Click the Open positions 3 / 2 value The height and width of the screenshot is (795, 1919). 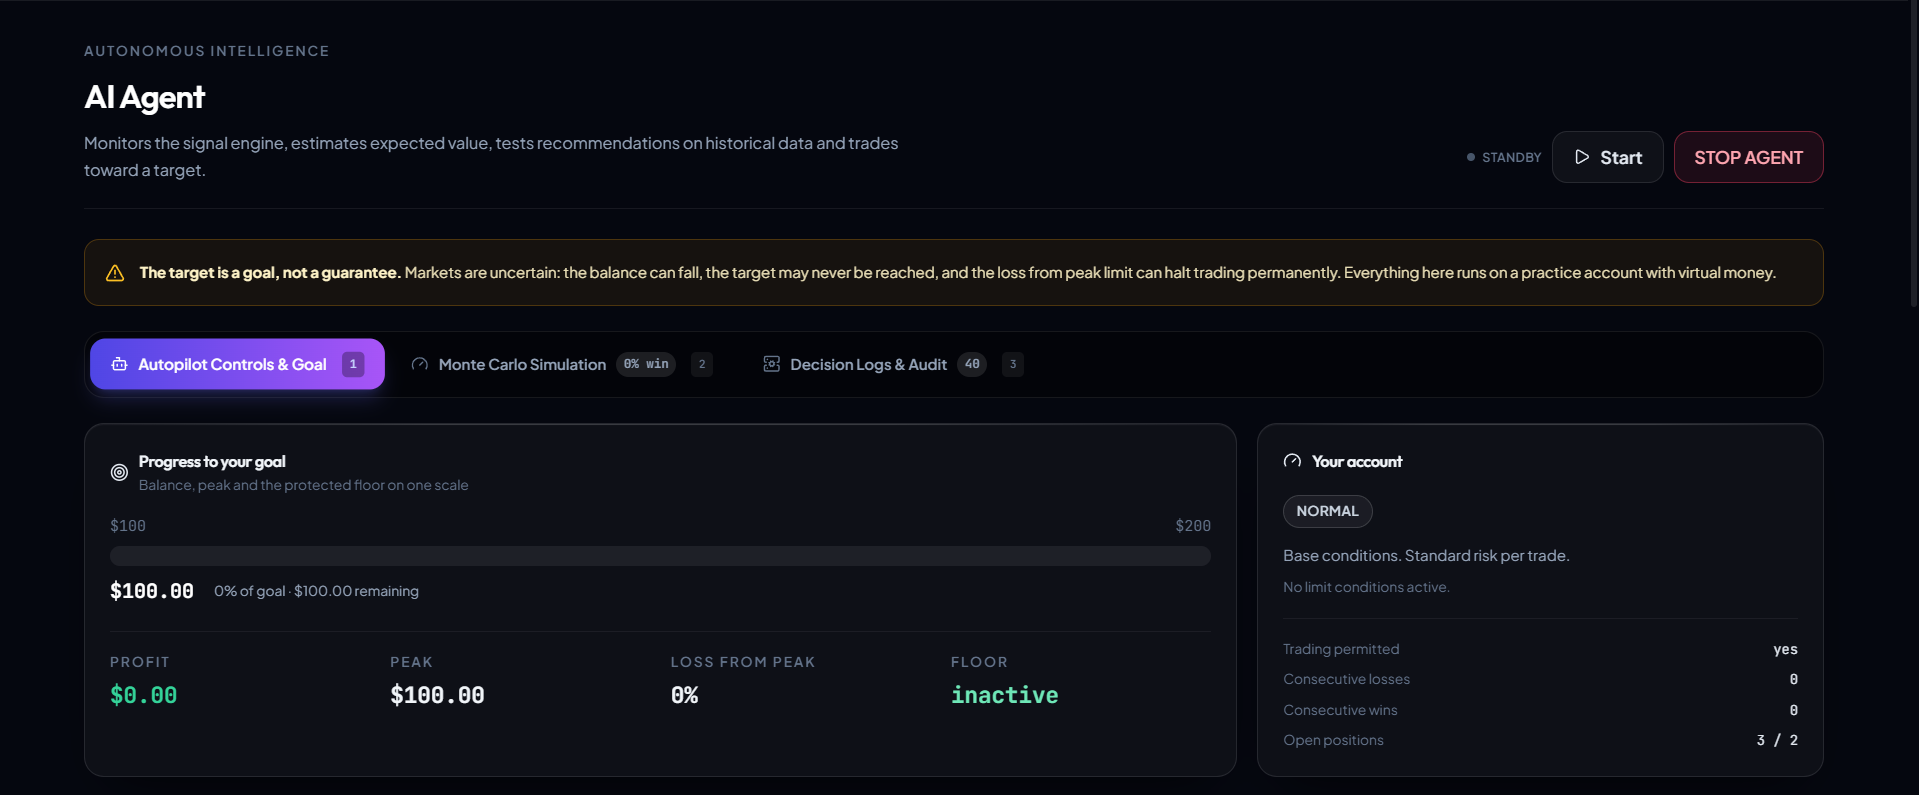pyautogui.click(x=1777, y=740)
